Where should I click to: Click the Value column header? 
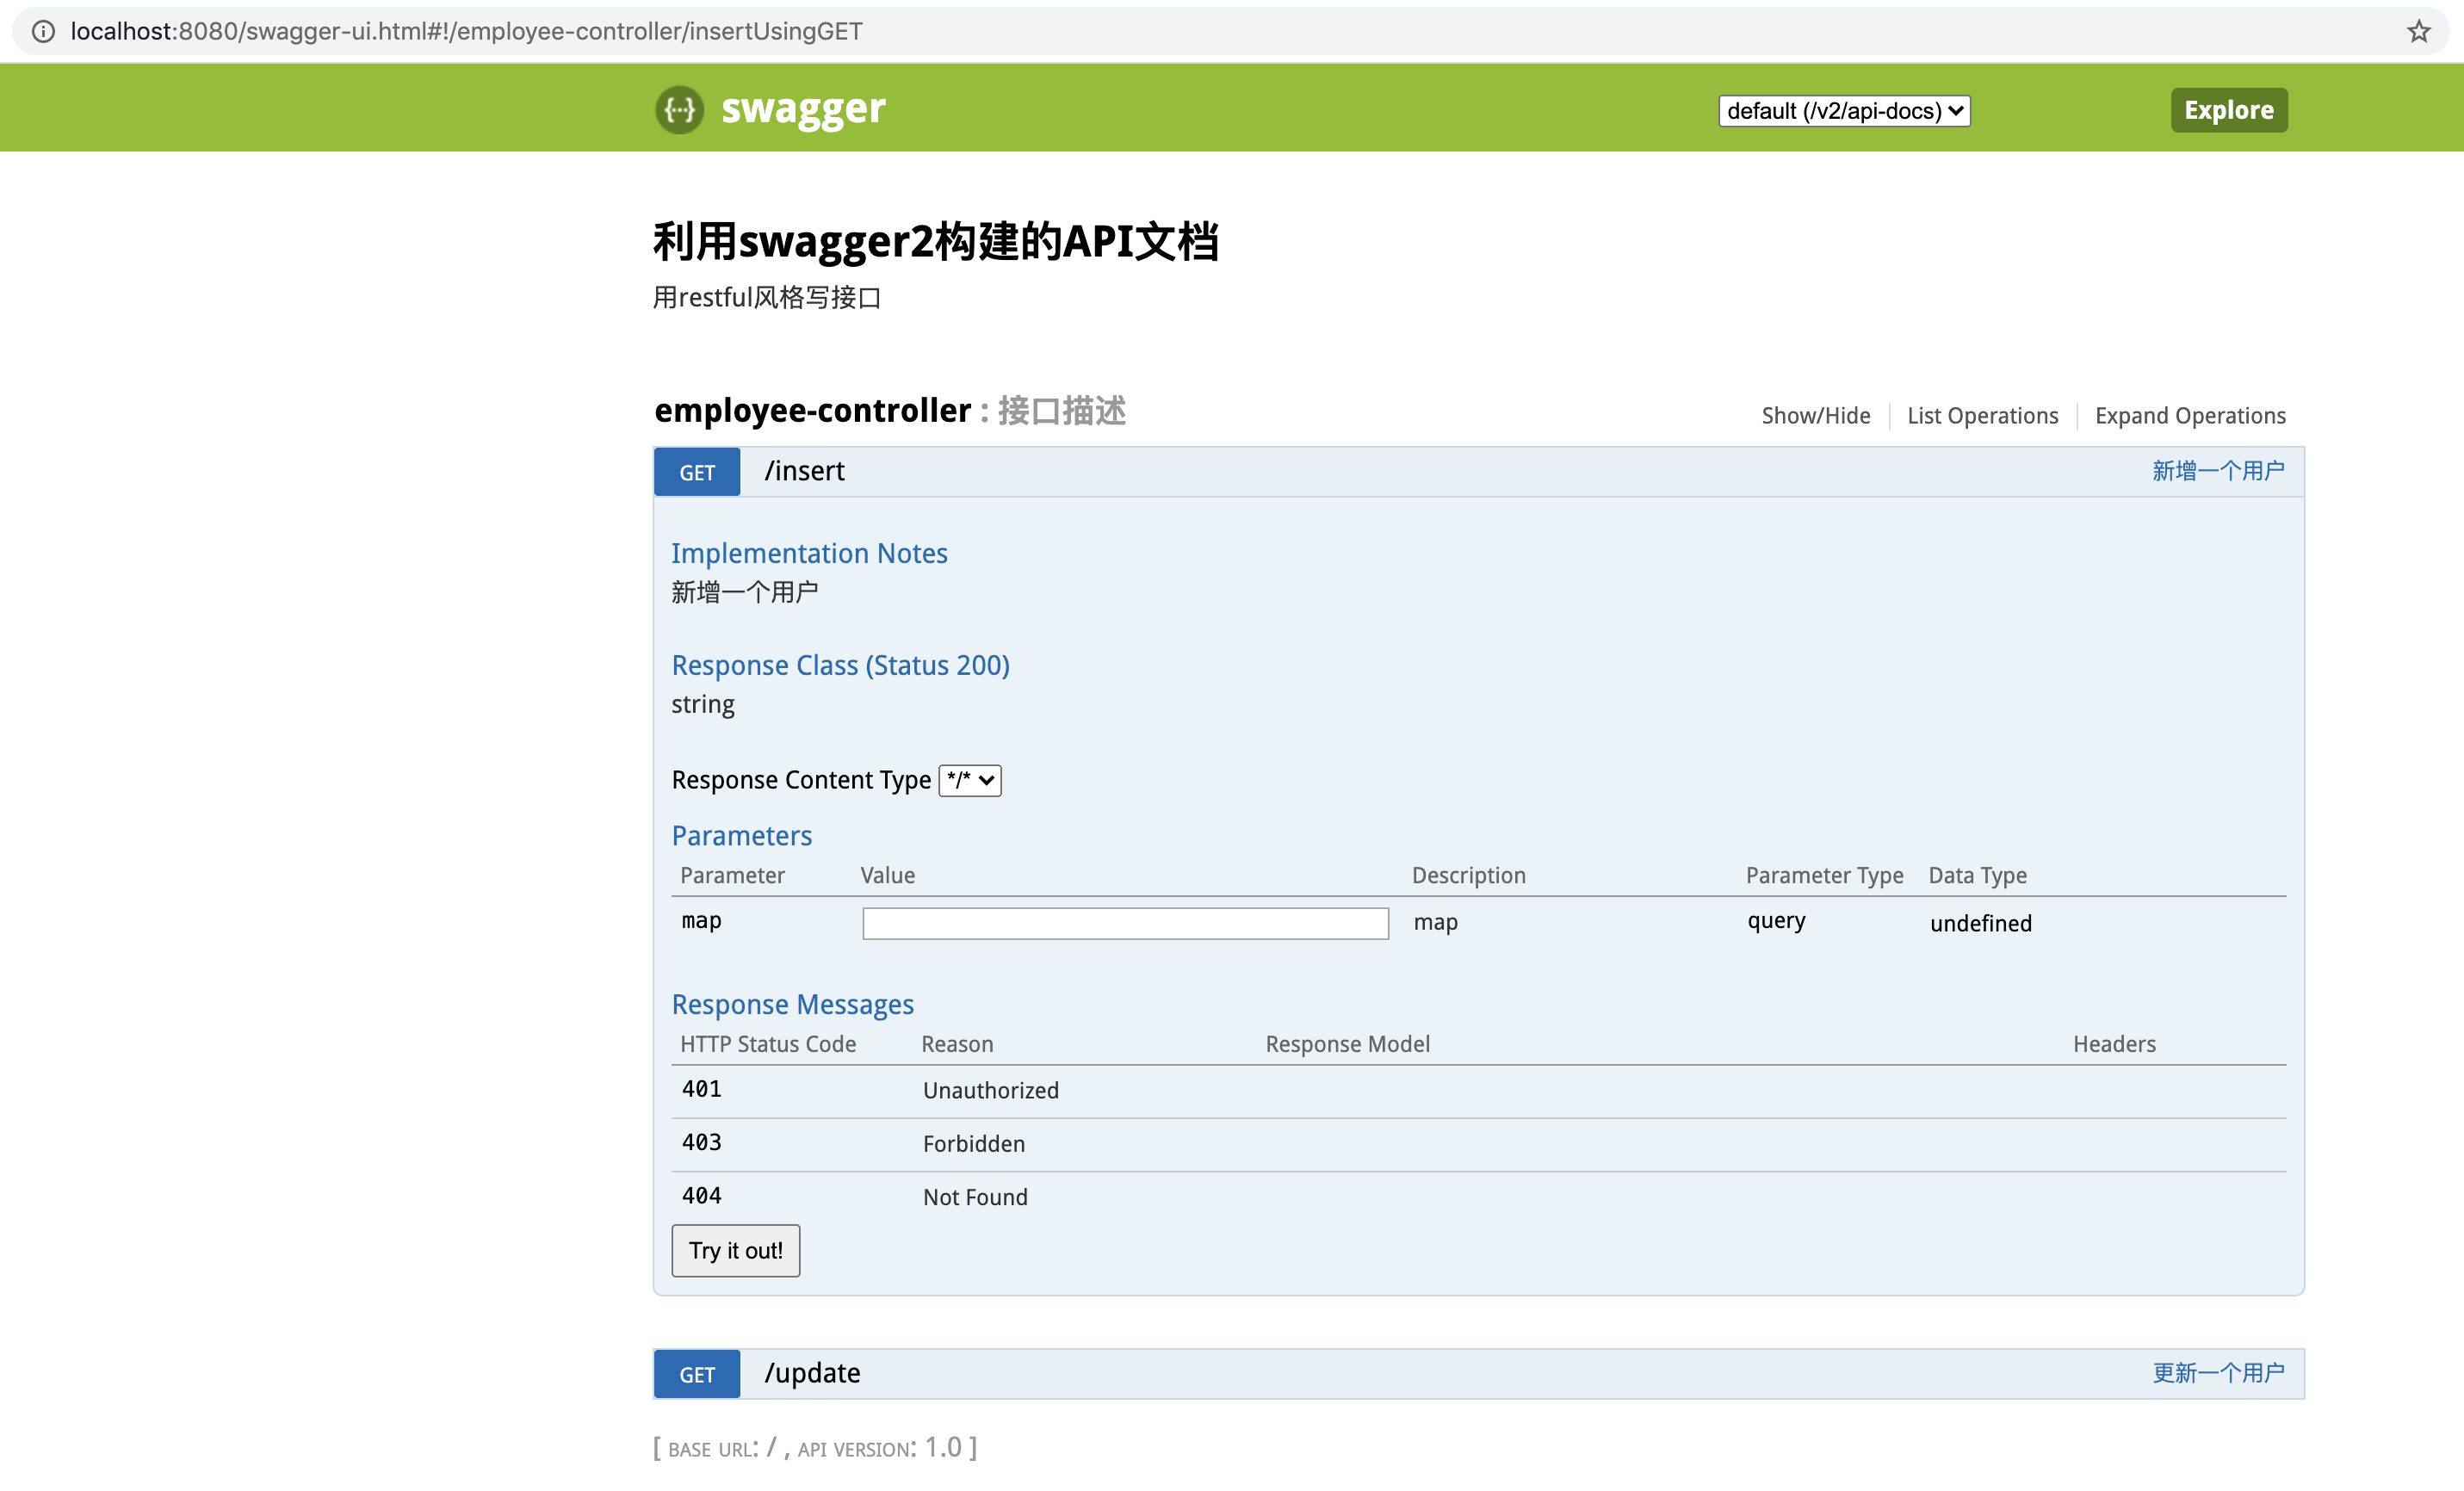coord(887,875)
